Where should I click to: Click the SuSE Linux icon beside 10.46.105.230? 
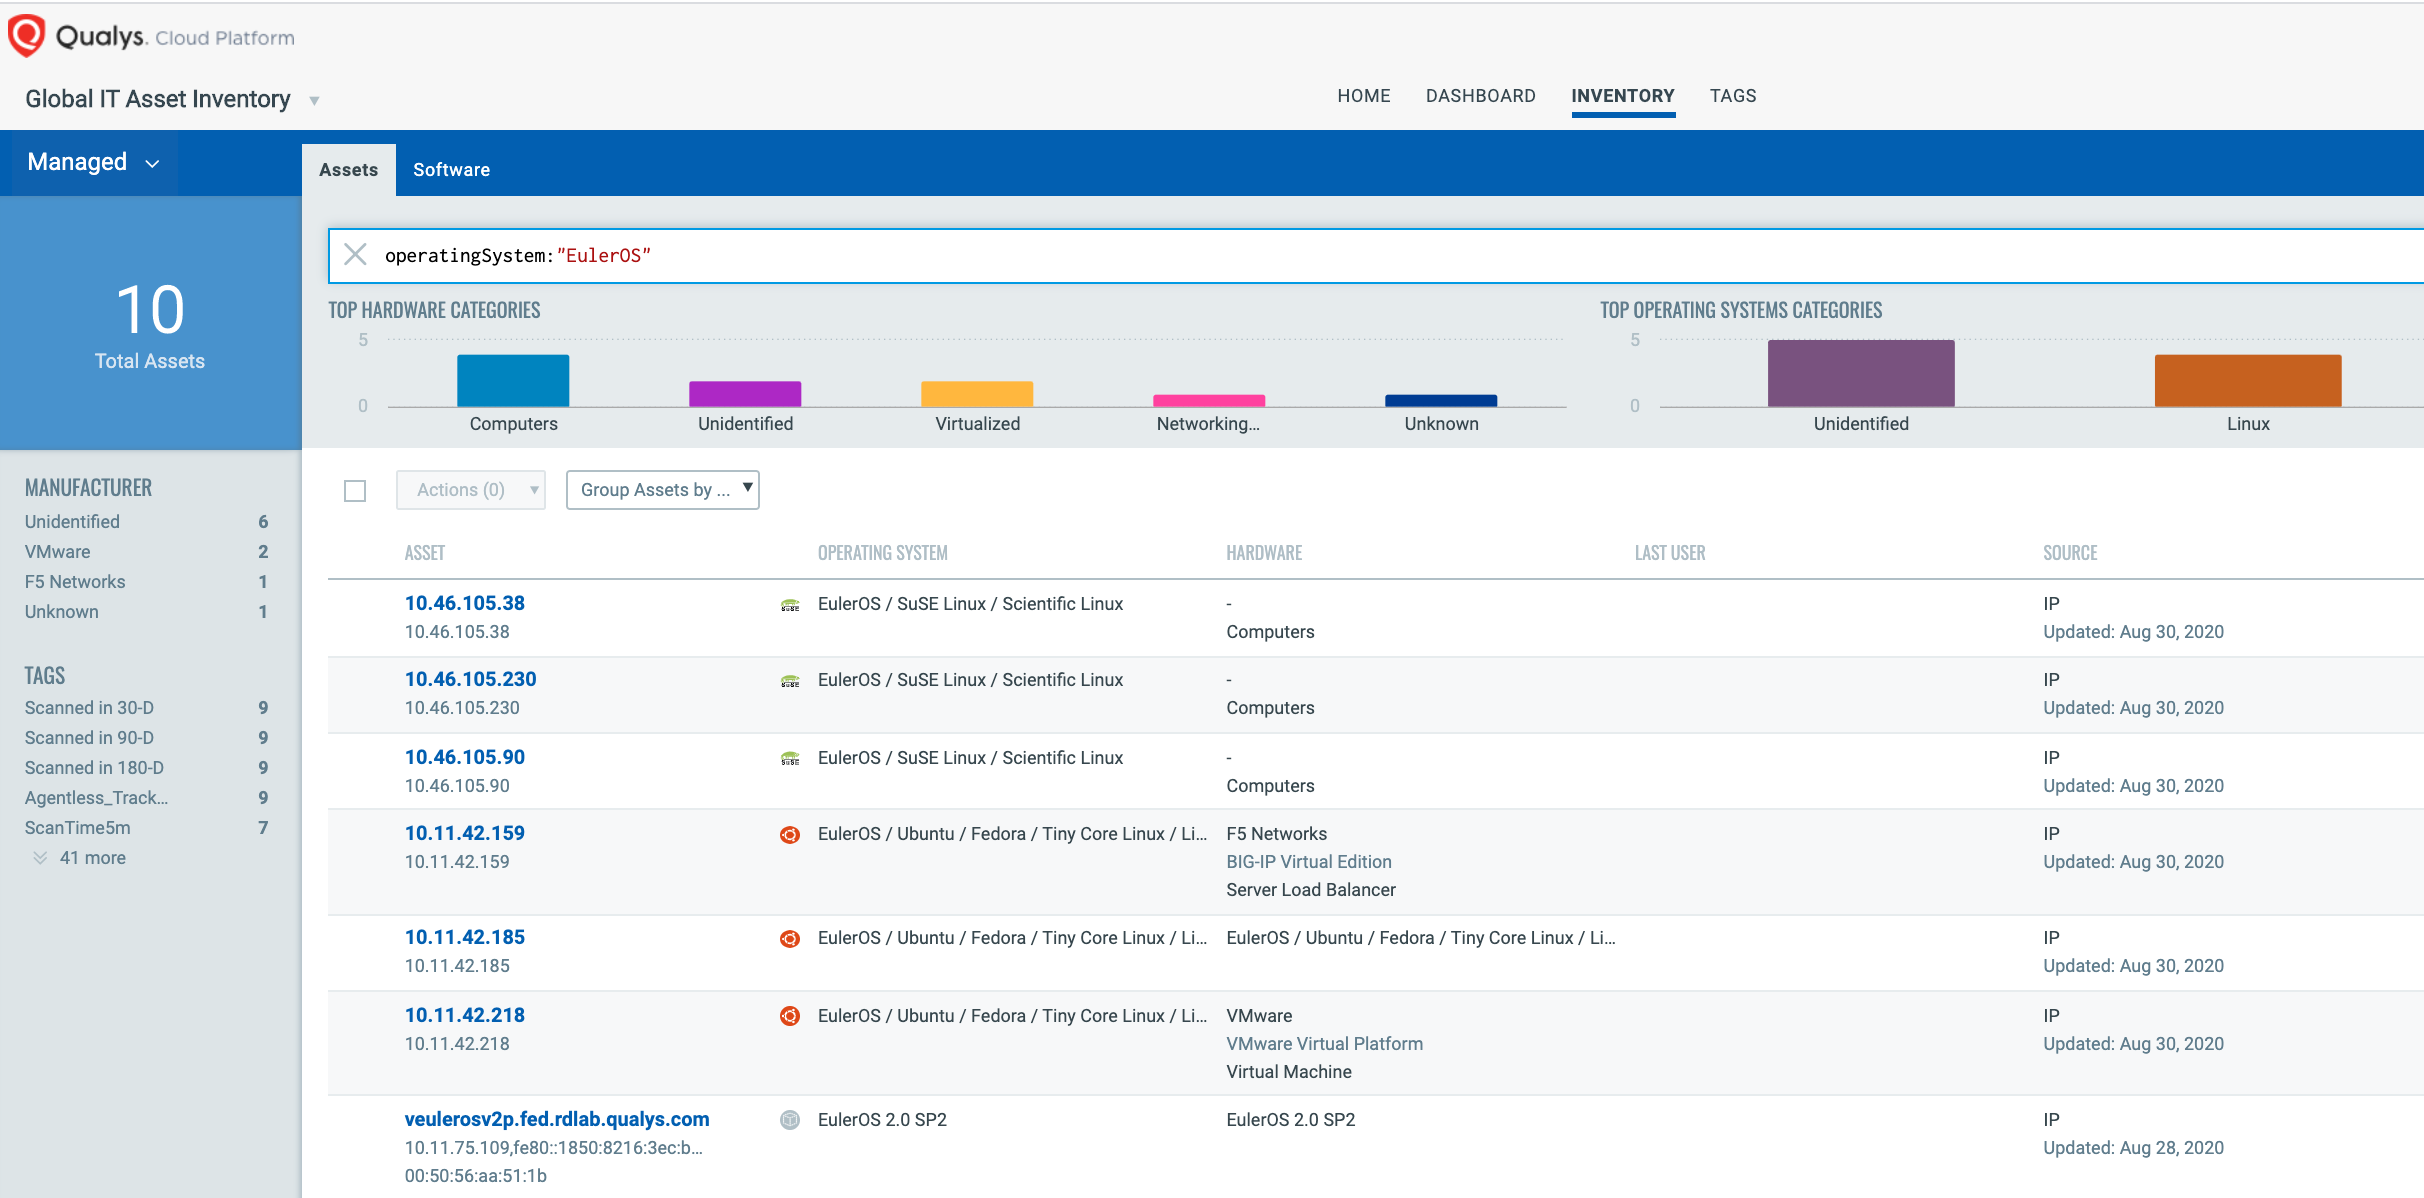(x=791, y=681)
